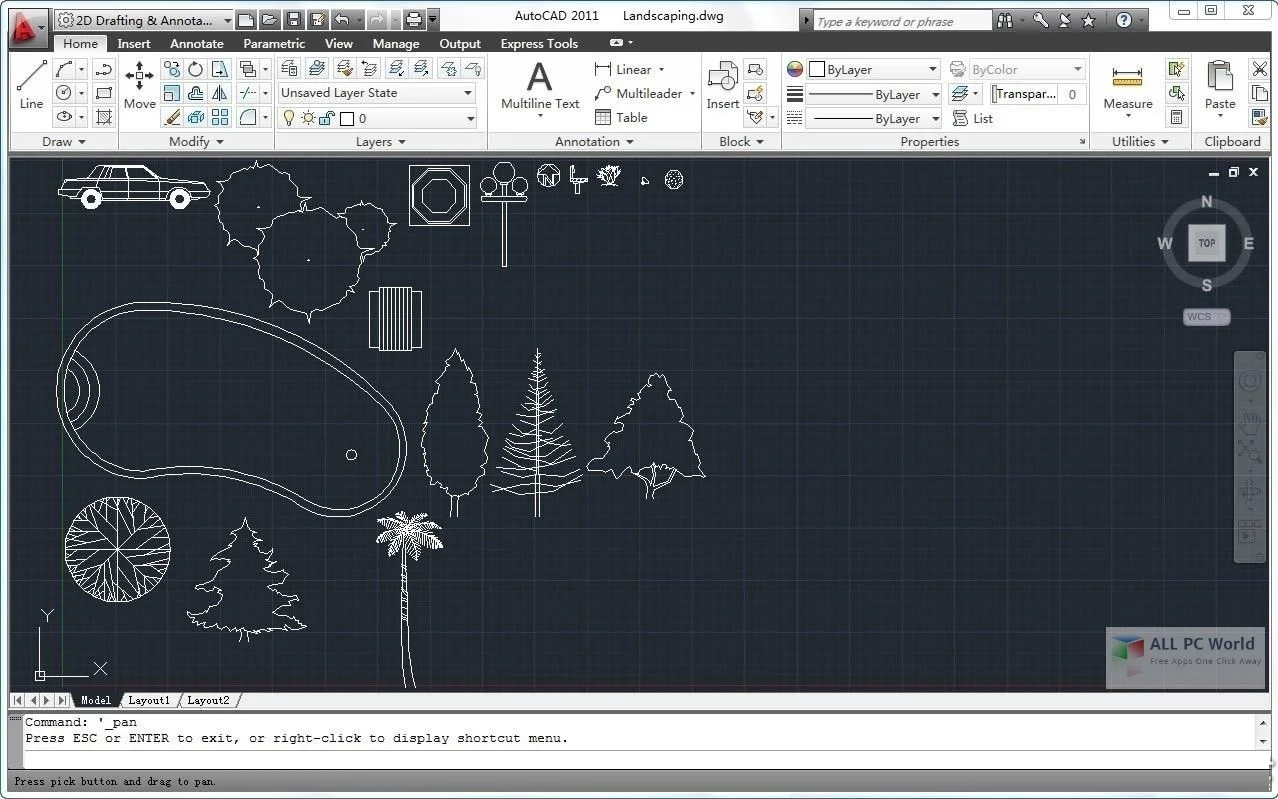This screenshot has height=799, width=1278.
Task: Select the Rectangle tool
Action: tap(103, 93)
